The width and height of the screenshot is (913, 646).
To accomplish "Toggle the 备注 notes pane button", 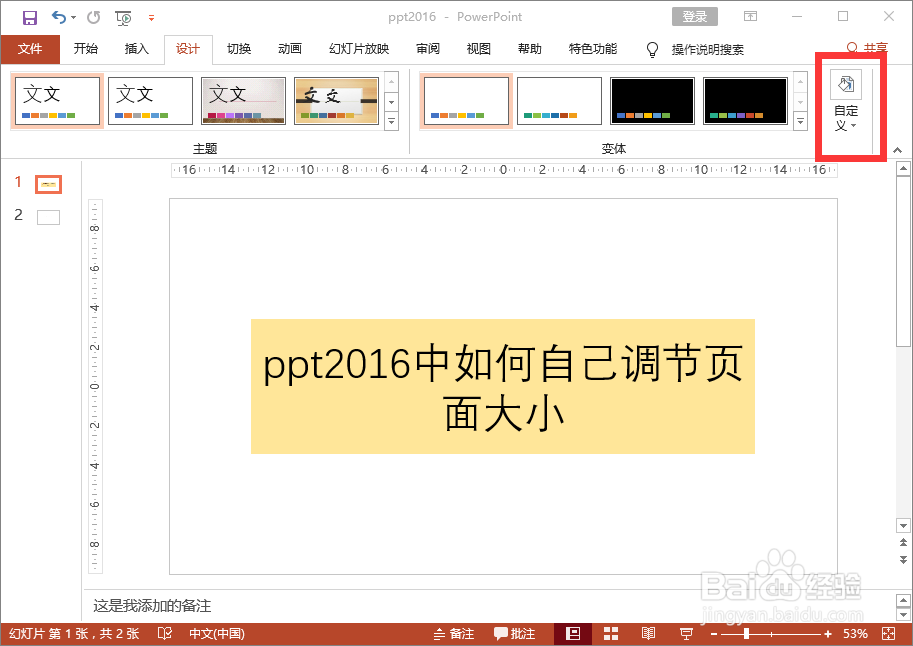I will coord(454,634).
